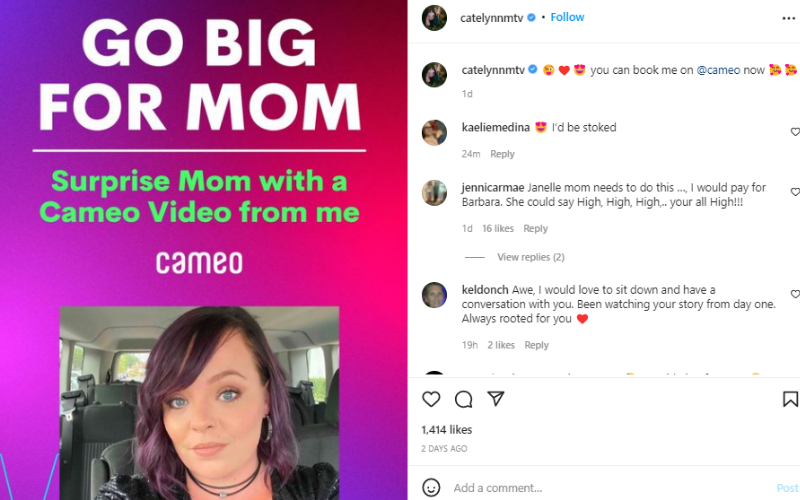Reply to keldonch's comment
Screen dimensions: 800x500
pyautogui.click(x=536, y=345)
